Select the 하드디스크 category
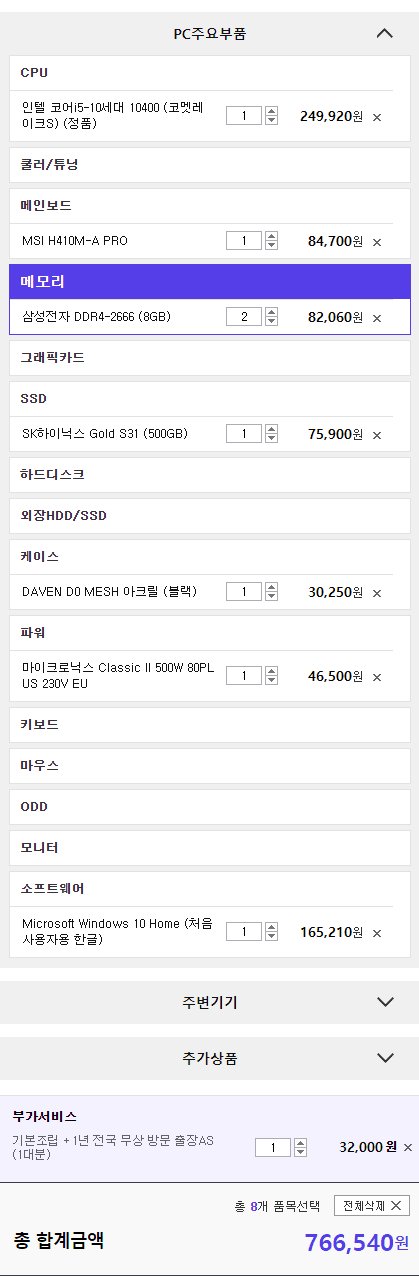The image size is (419, 1276). click(x=210, y=474)
